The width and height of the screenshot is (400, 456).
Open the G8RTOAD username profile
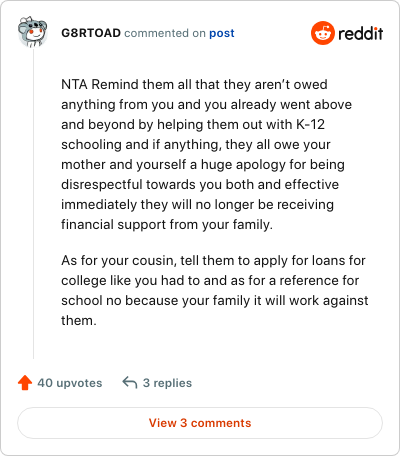(91, 33)
